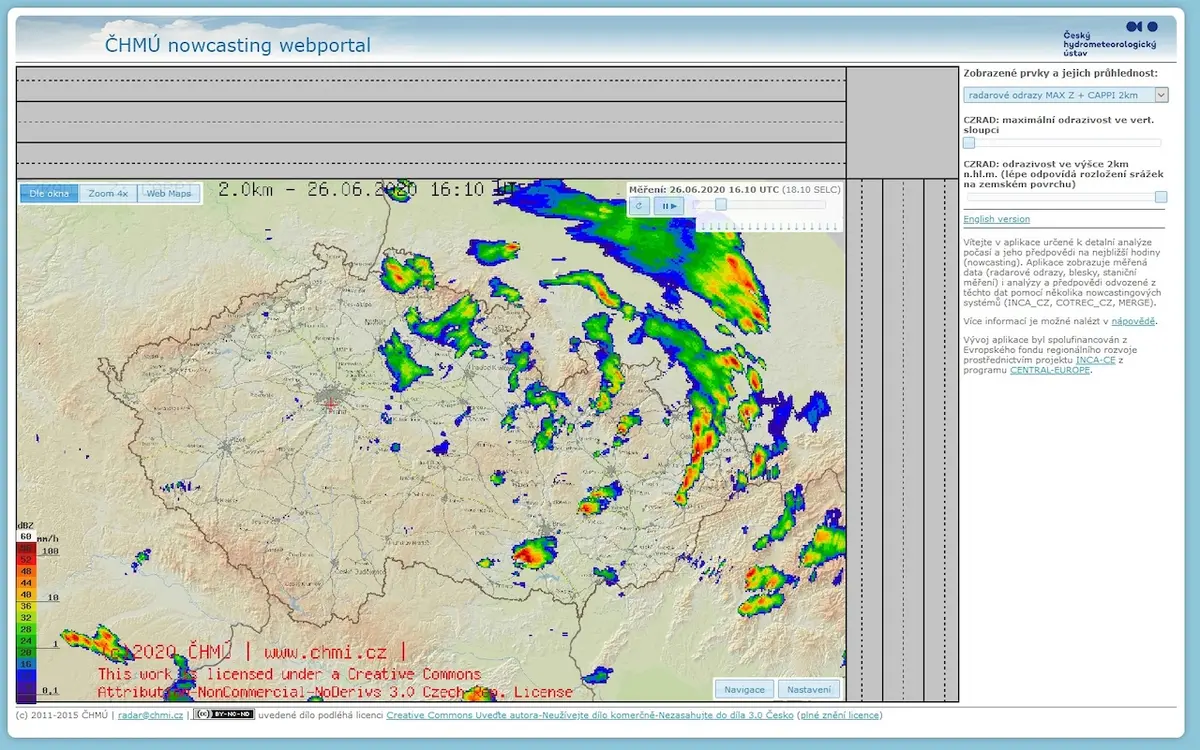Follow the CENTRAL-EUROPE programme link
This screenshot has height=750, width=1200.
1050,370
